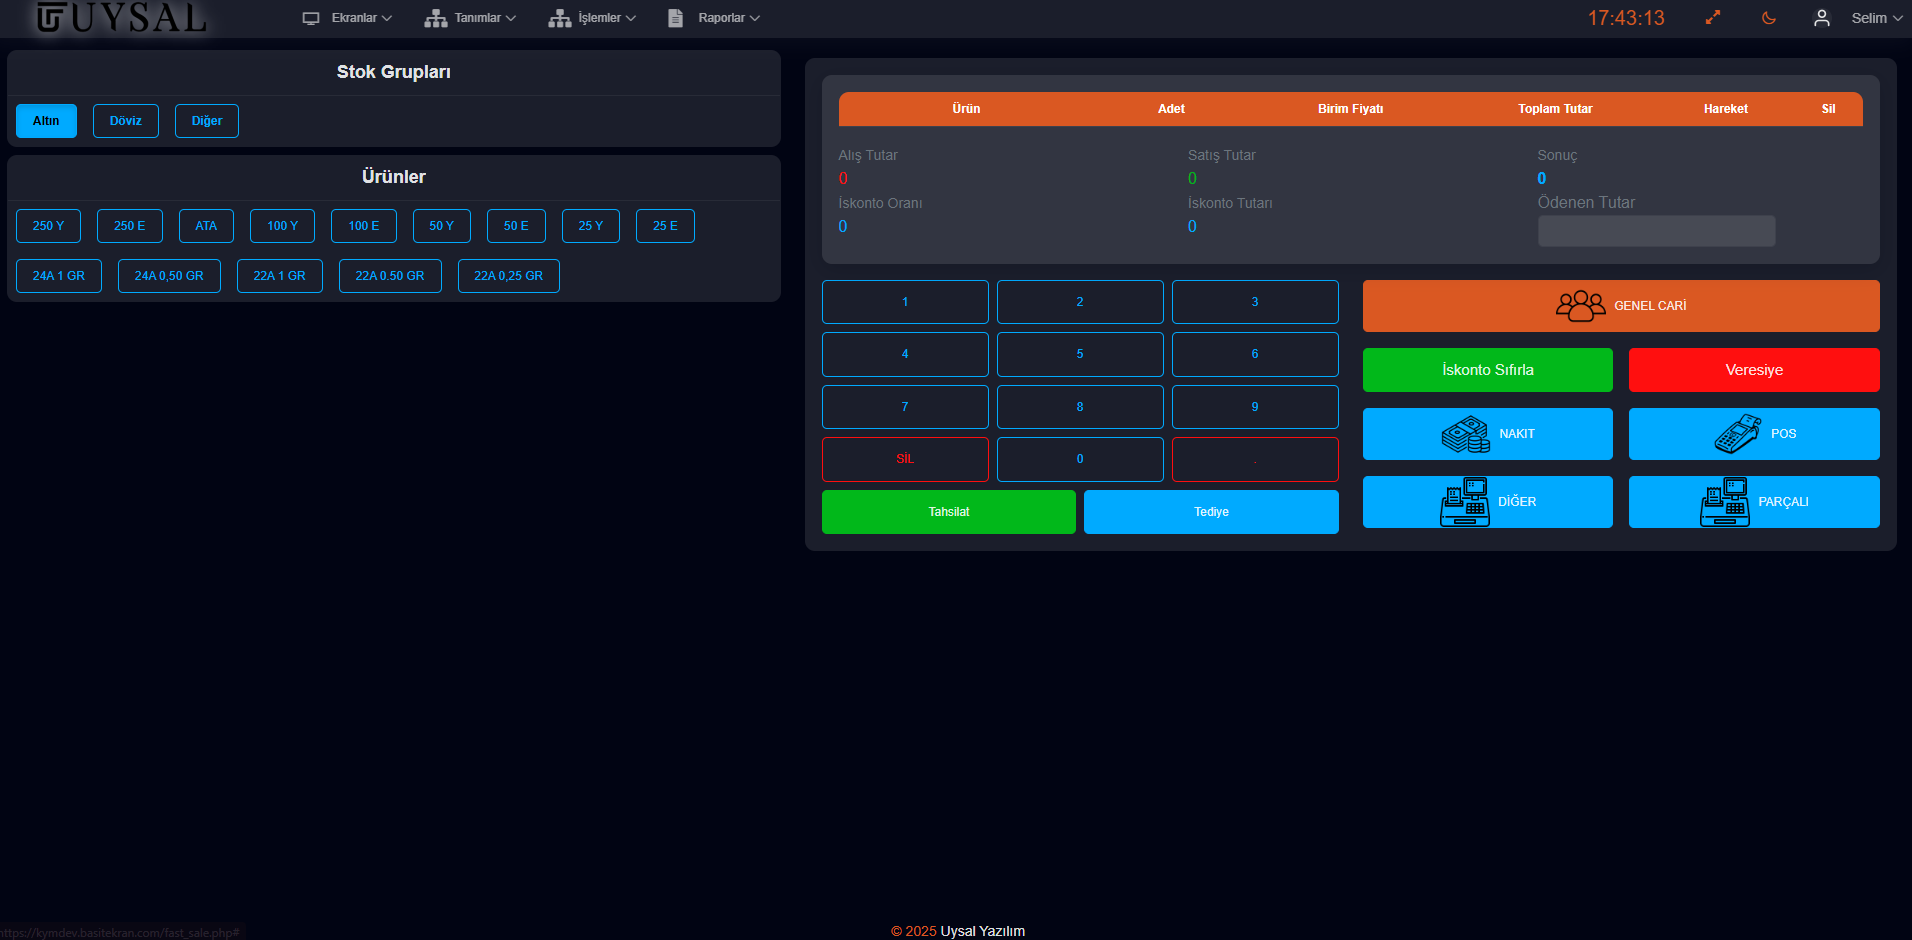The width and height of the screenshot is (1912, 940).
Task: Add product 50 E
Action: [516, 226]
